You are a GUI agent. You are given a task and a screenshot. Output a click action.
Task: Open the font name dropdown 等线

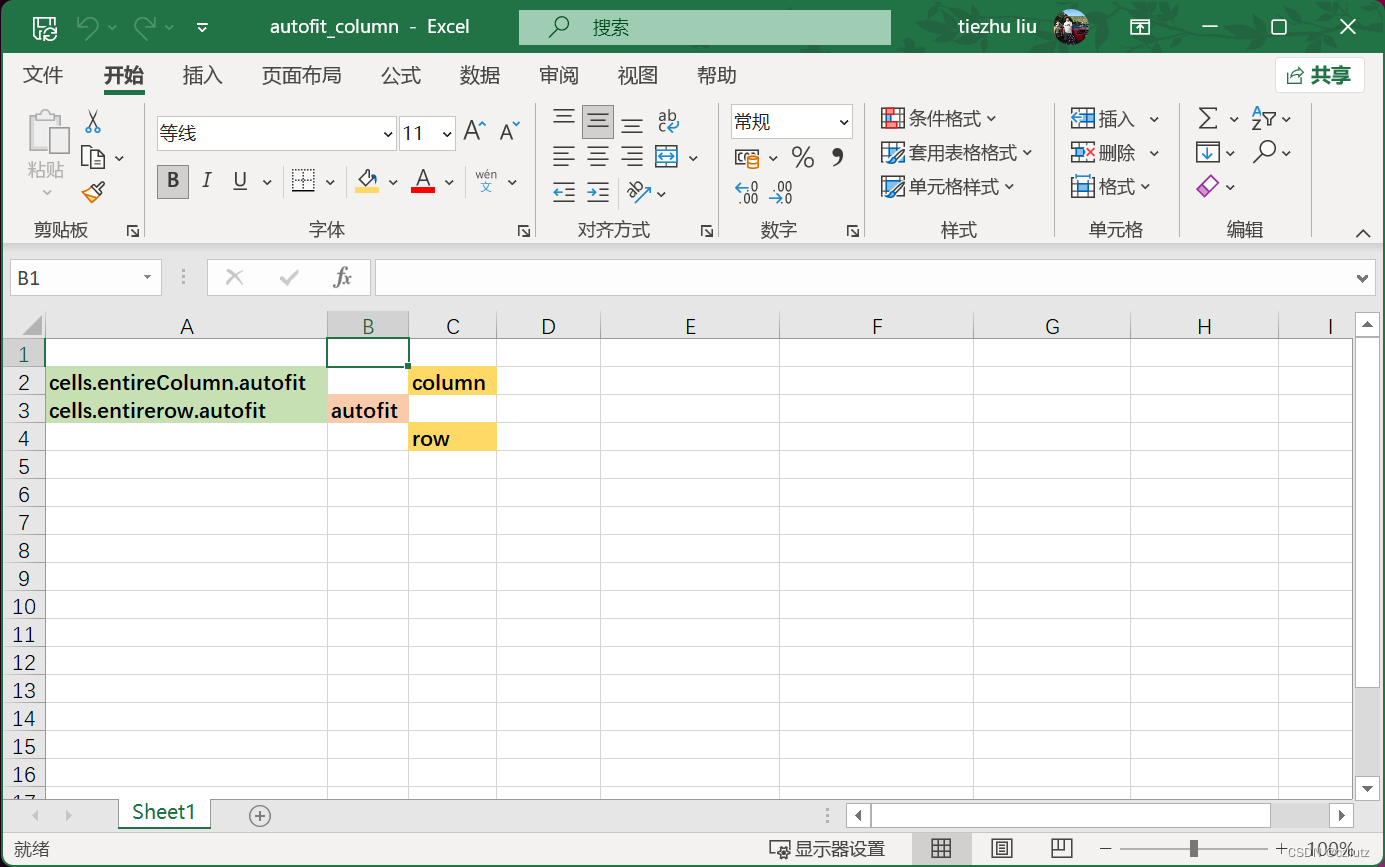pyautogui.click(x=388, y=134)
